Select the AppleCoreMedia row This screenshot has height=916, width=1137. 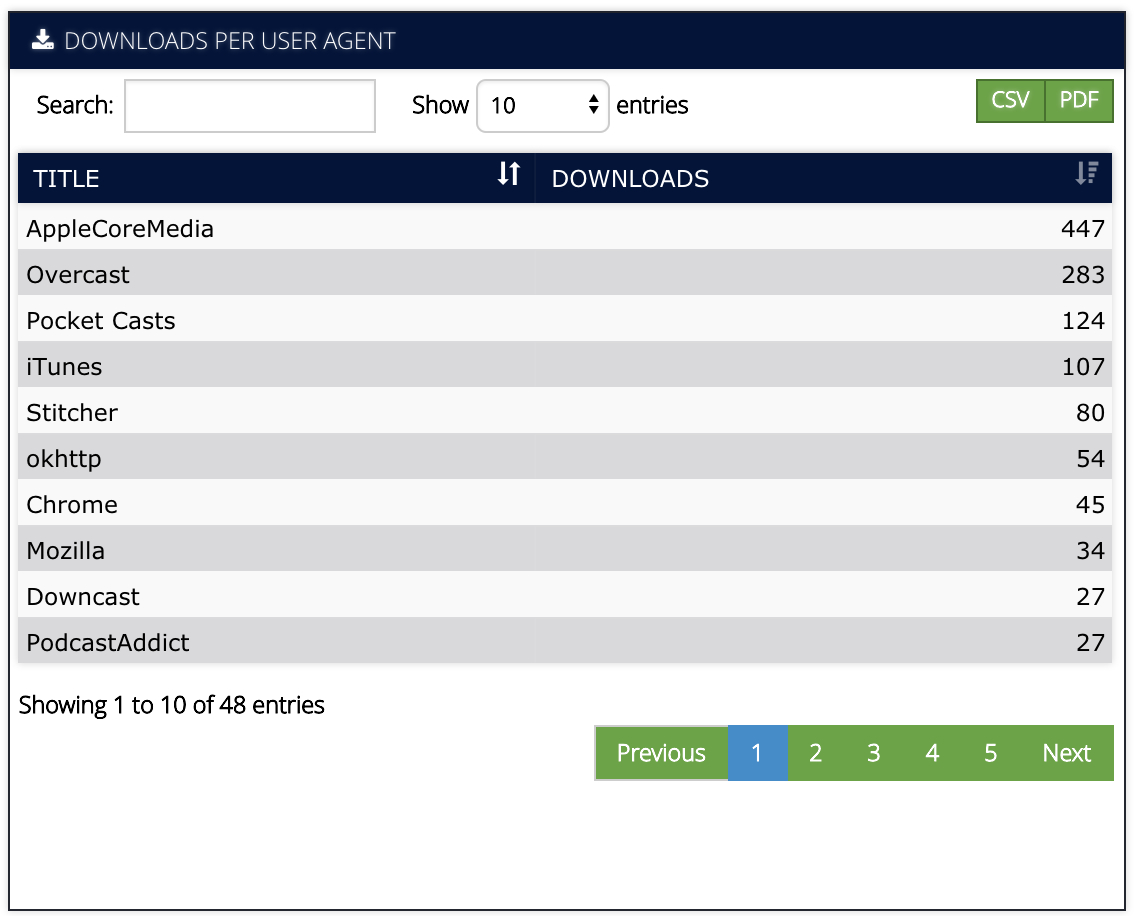120,229
